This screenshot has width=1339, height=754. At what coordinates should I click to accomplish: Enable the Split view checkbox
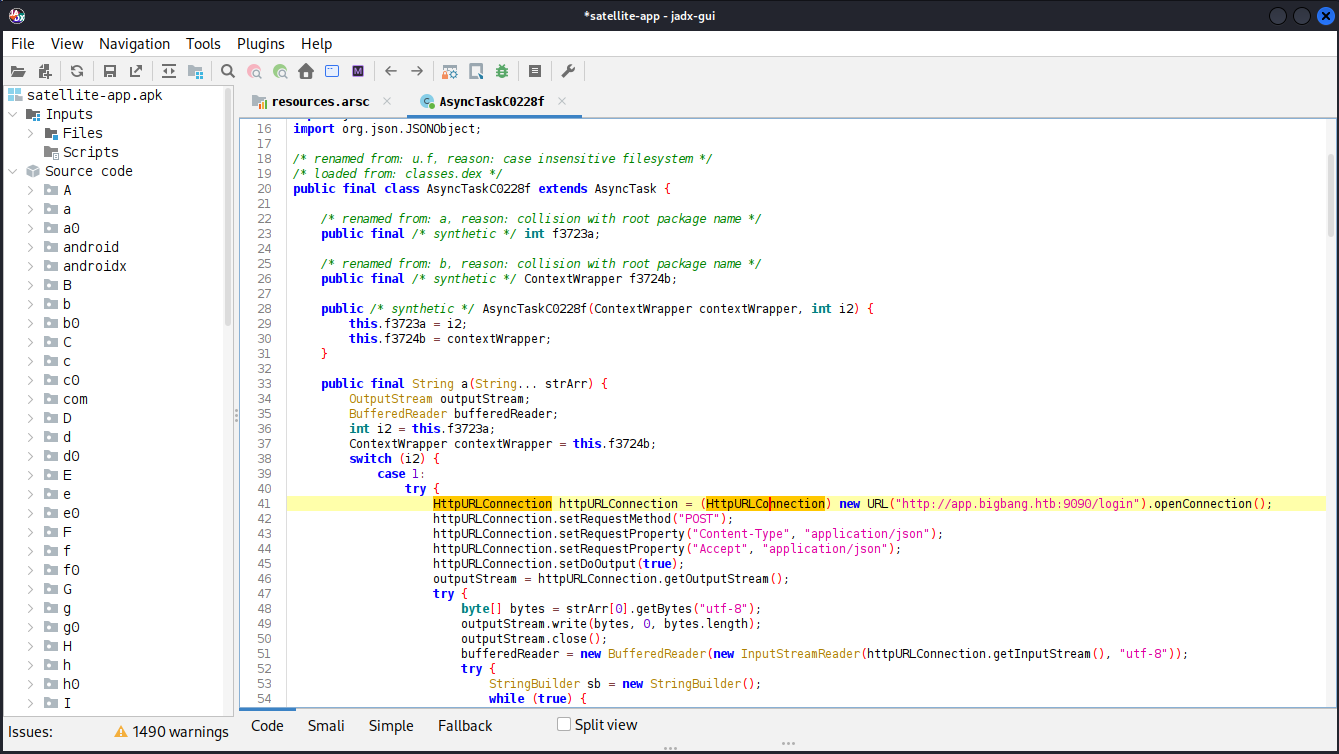[x=564, y=724]
